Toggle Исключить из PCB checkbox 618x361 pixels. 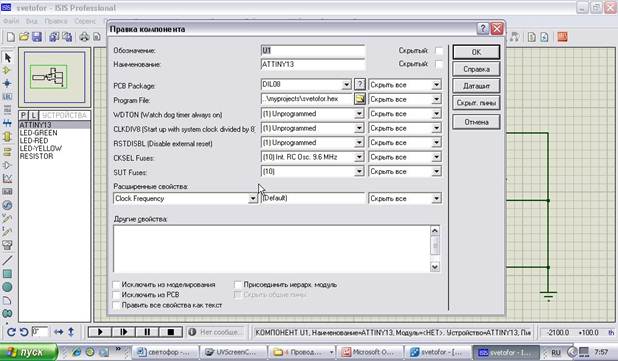tap(117, 295)
